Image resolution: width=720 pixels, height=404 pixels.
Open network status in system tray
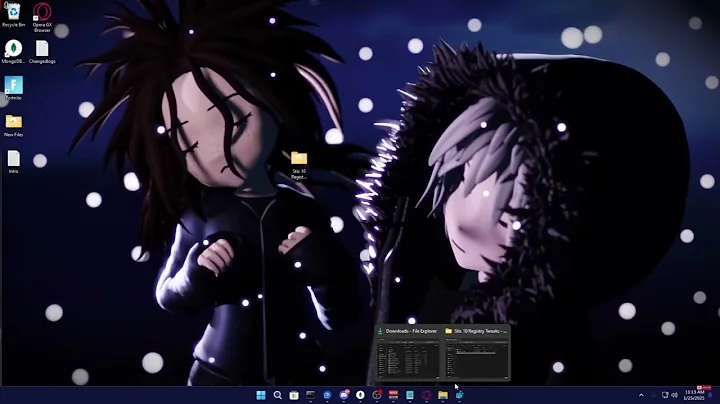(665, 395)
